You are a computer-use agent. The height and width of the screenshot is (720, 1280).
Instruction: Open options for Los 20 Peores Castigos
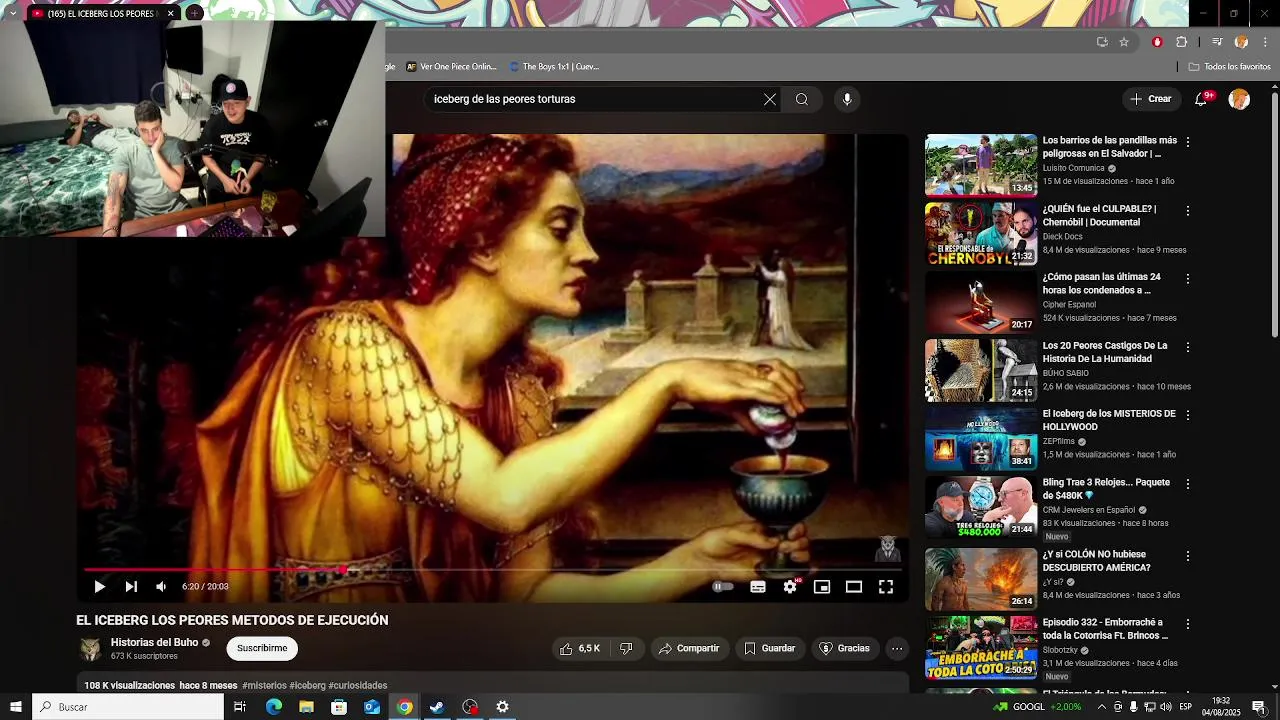tap(1188, 347)
